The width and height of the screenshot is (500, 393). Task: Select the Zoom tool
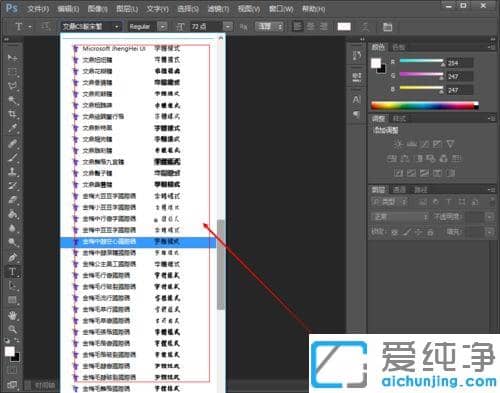13,329
